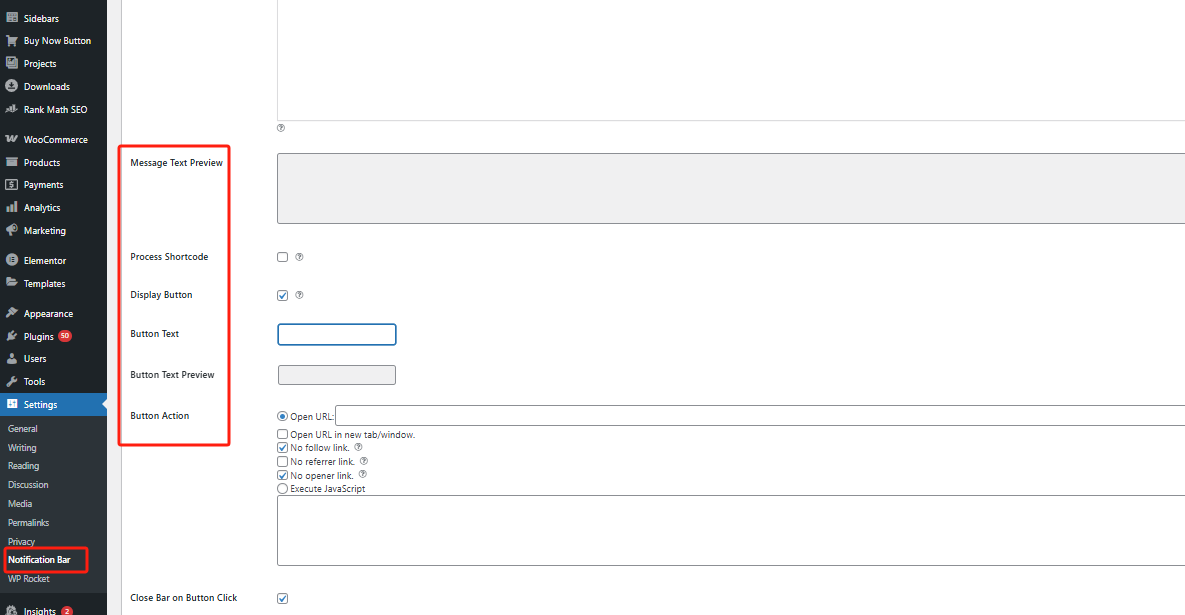Select the Open URL radio button
Image resolution: width=1185 pixels, height=615 pixels.
click(x=283, y=416)
